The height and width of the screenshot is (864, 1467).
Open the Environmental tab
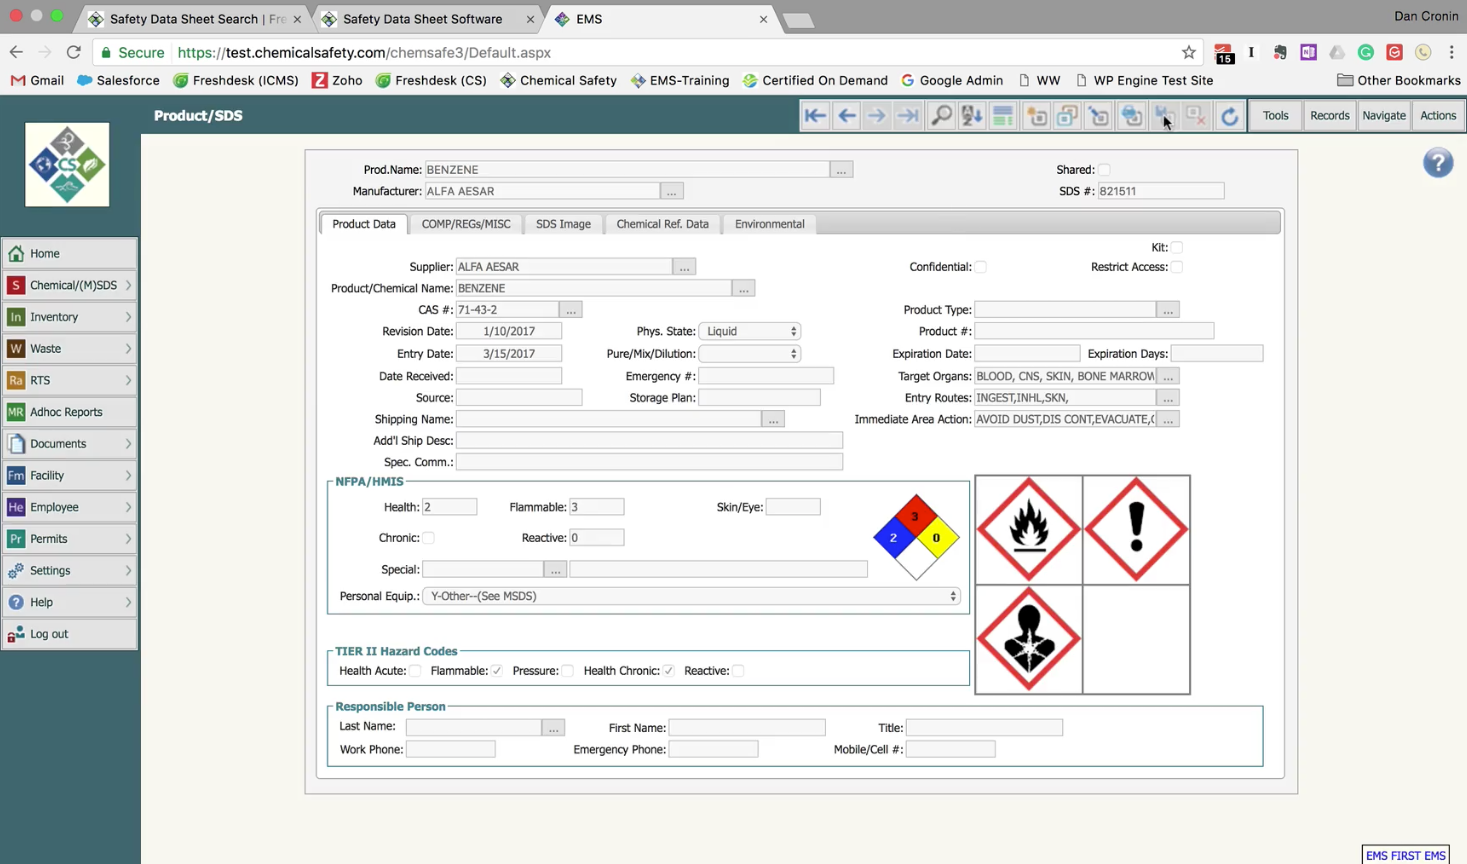tap(769, 224)
